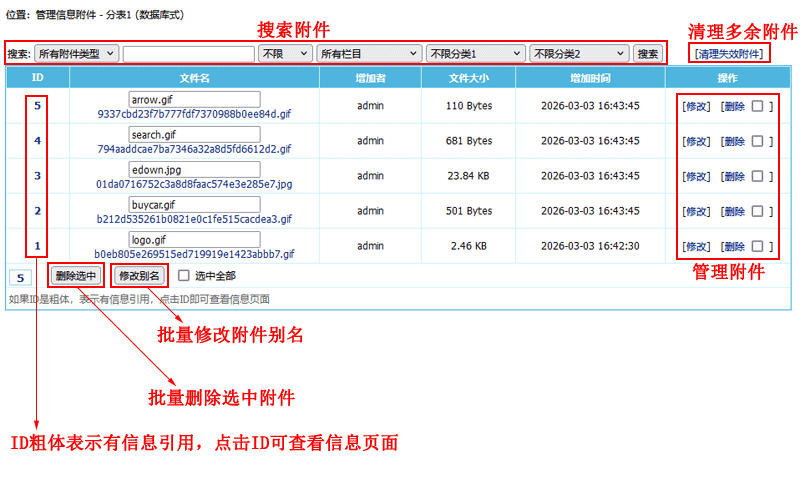Click the search keyword input field

pos(188,53)
